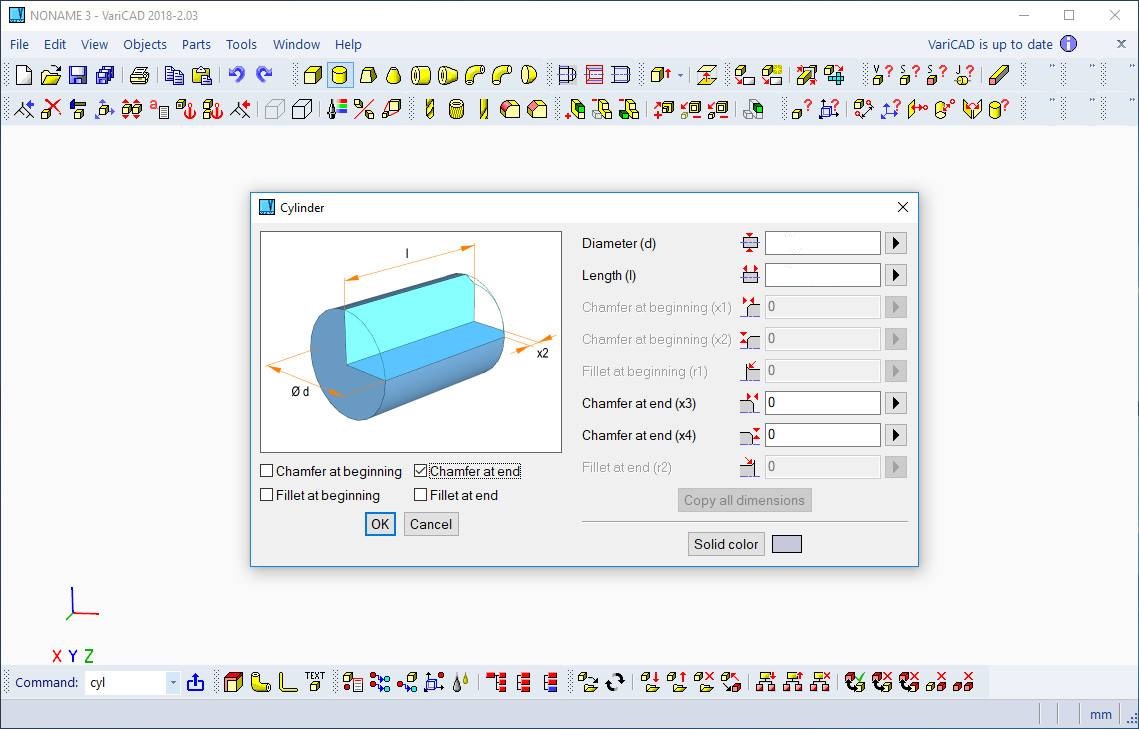This screenshot has height=729, width=1139.
Task: Select the Pipe (hollow cylinder) tool
Action: tap(421, 75)
